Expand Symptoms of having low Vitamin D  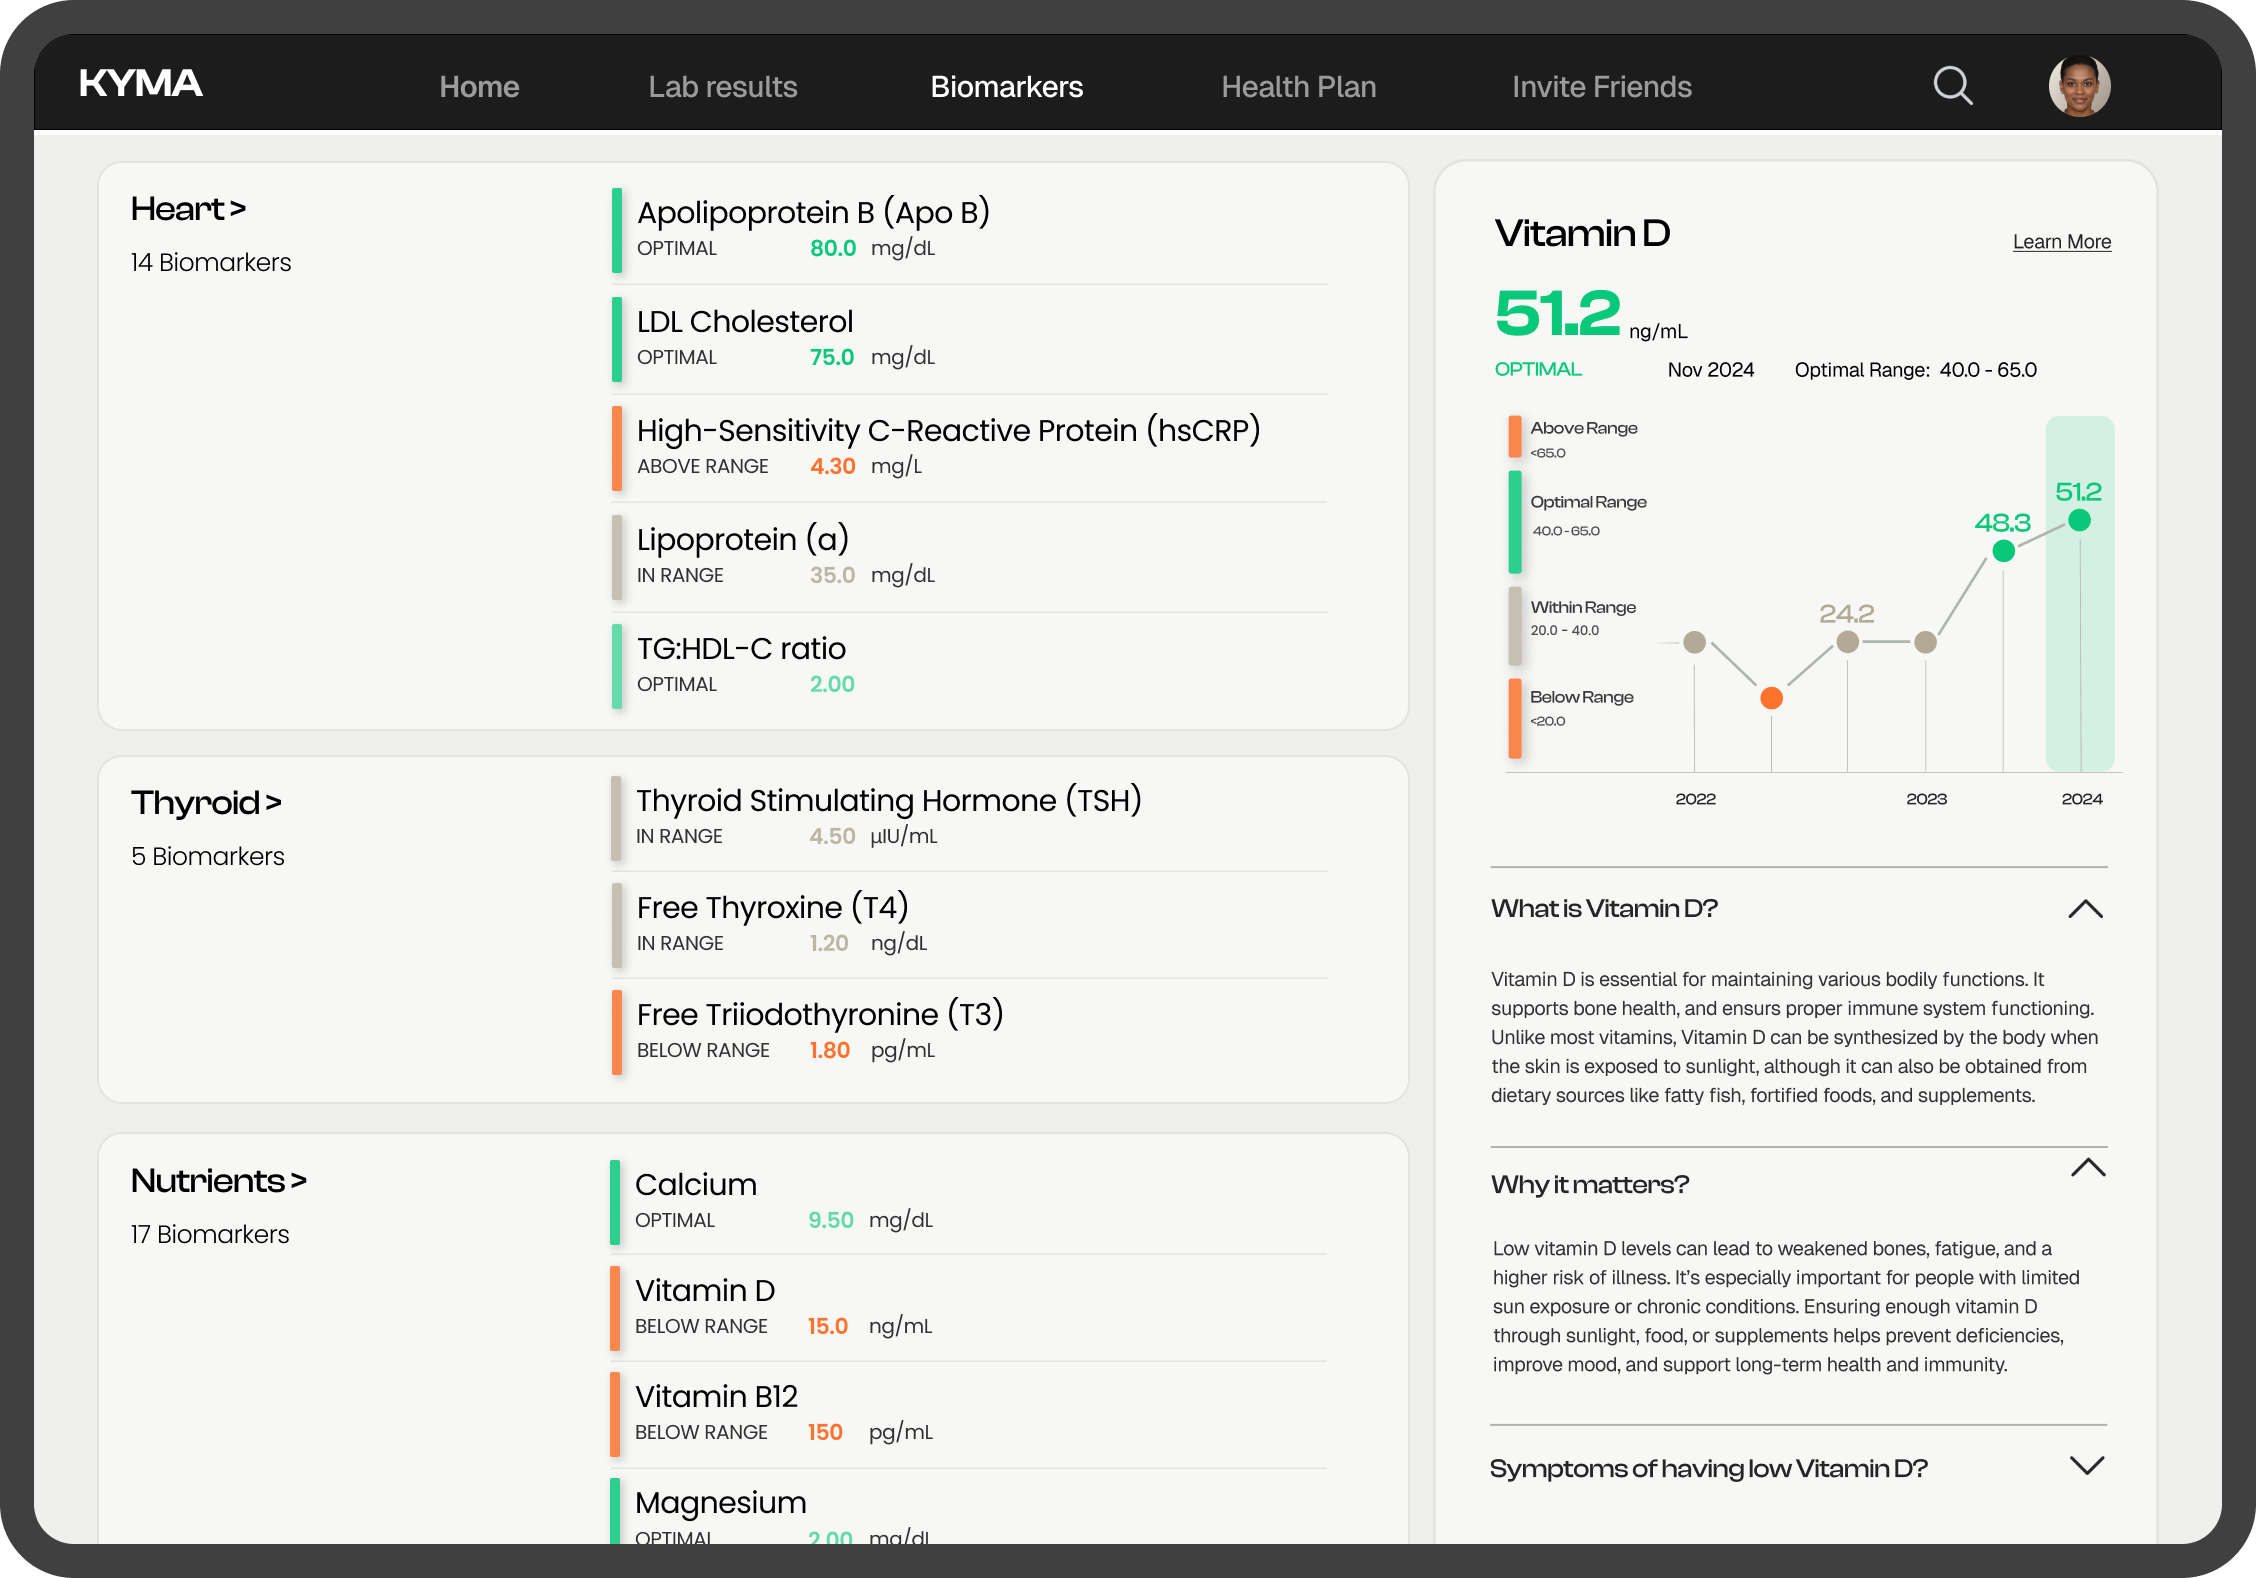click(2087, 1466)
